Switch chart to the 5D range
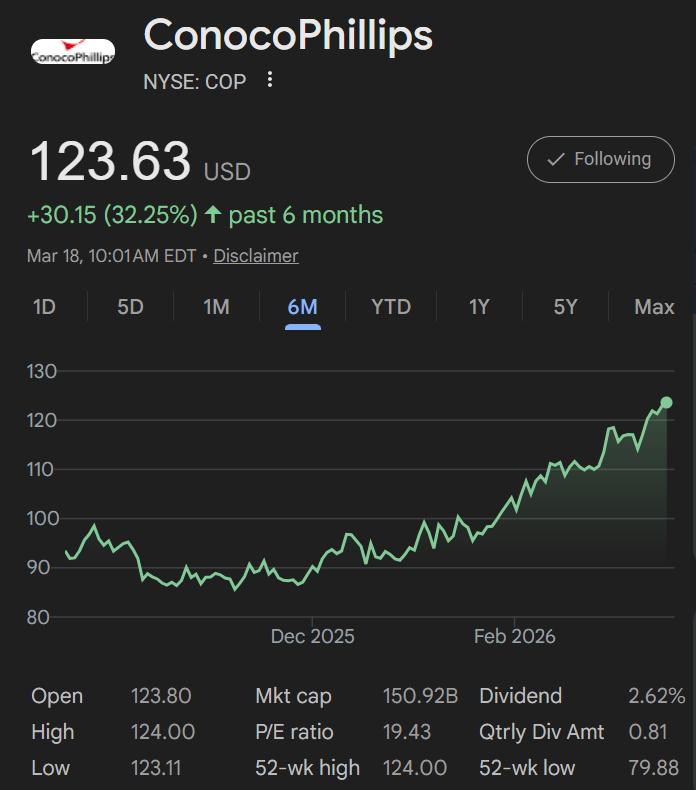Image resolution: width=696 pixels, height=790 pixels. click(131, 307)
